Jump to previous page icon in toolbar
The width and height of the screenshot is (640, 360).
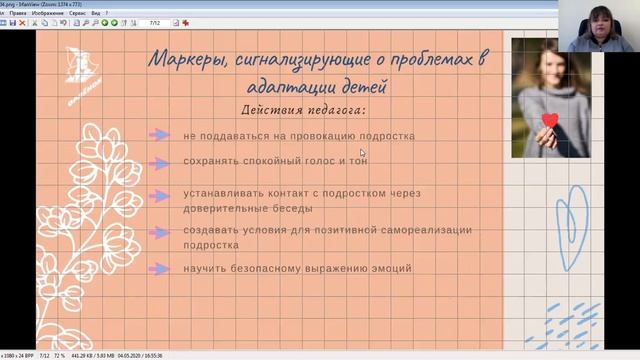[124, 23]
